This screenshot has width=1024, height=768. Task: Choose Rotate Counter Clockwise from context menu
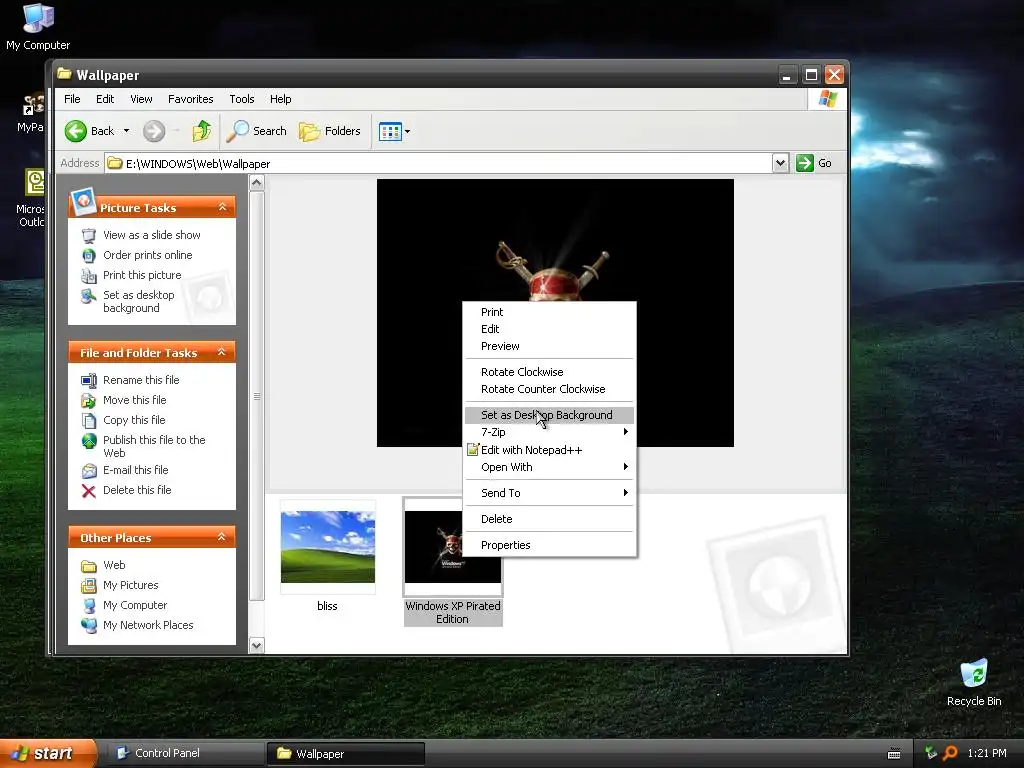pyautogui.click(x=549, y=389)
